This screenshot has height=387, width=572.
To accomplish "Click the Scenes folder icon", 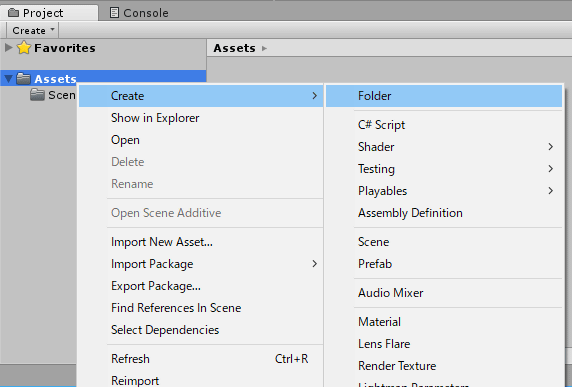I will [x=37, y=95].
